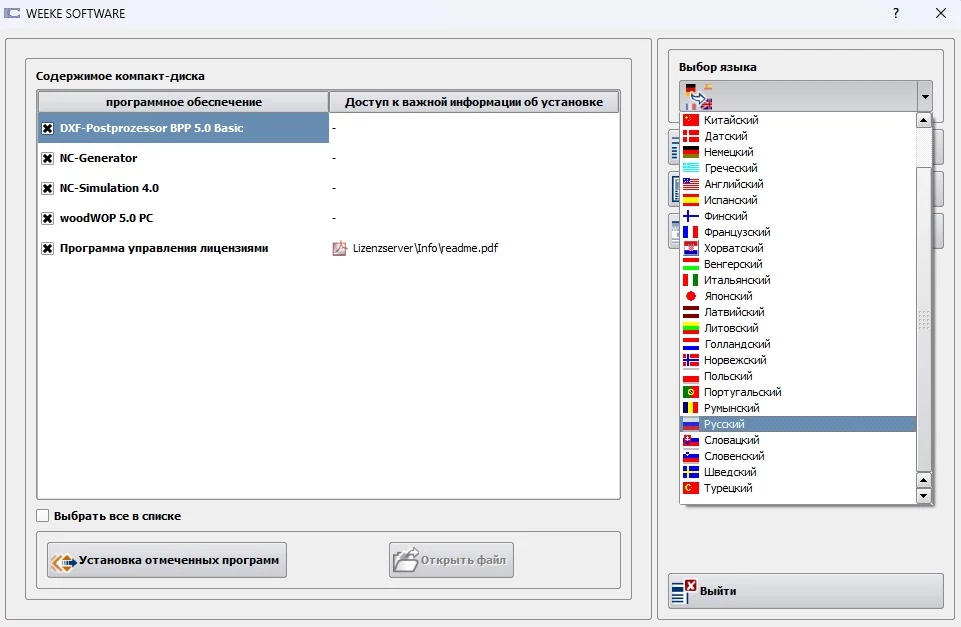The width and height of the screenshot is (961, 627).
Task: Click the flag icon beside Английский
Action: click(691, 184)
